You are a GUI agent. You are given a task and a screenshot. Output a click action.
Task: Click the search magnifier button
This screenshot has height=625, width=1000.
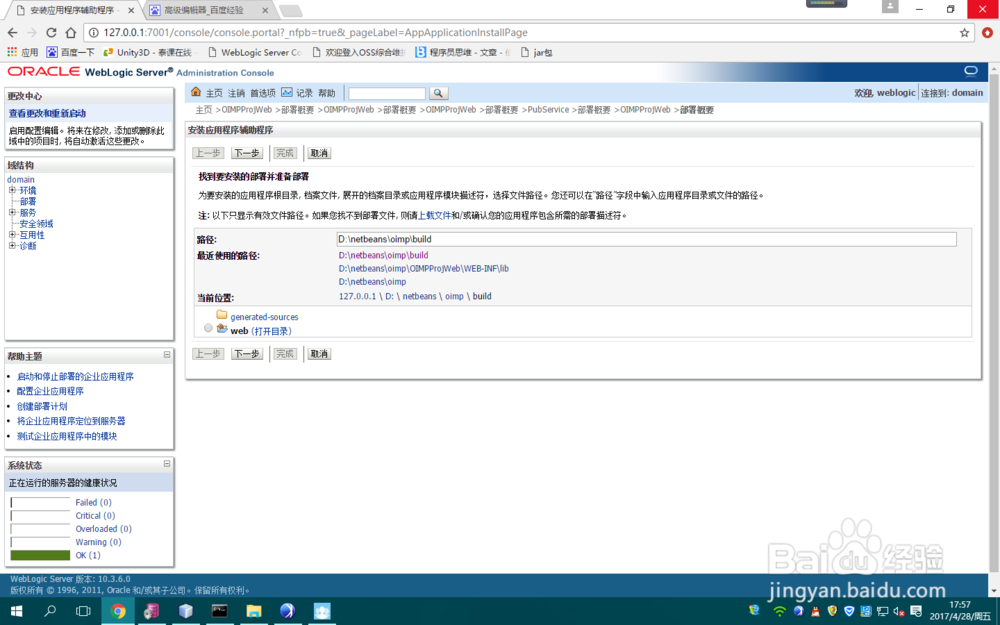tap(438, 93)
